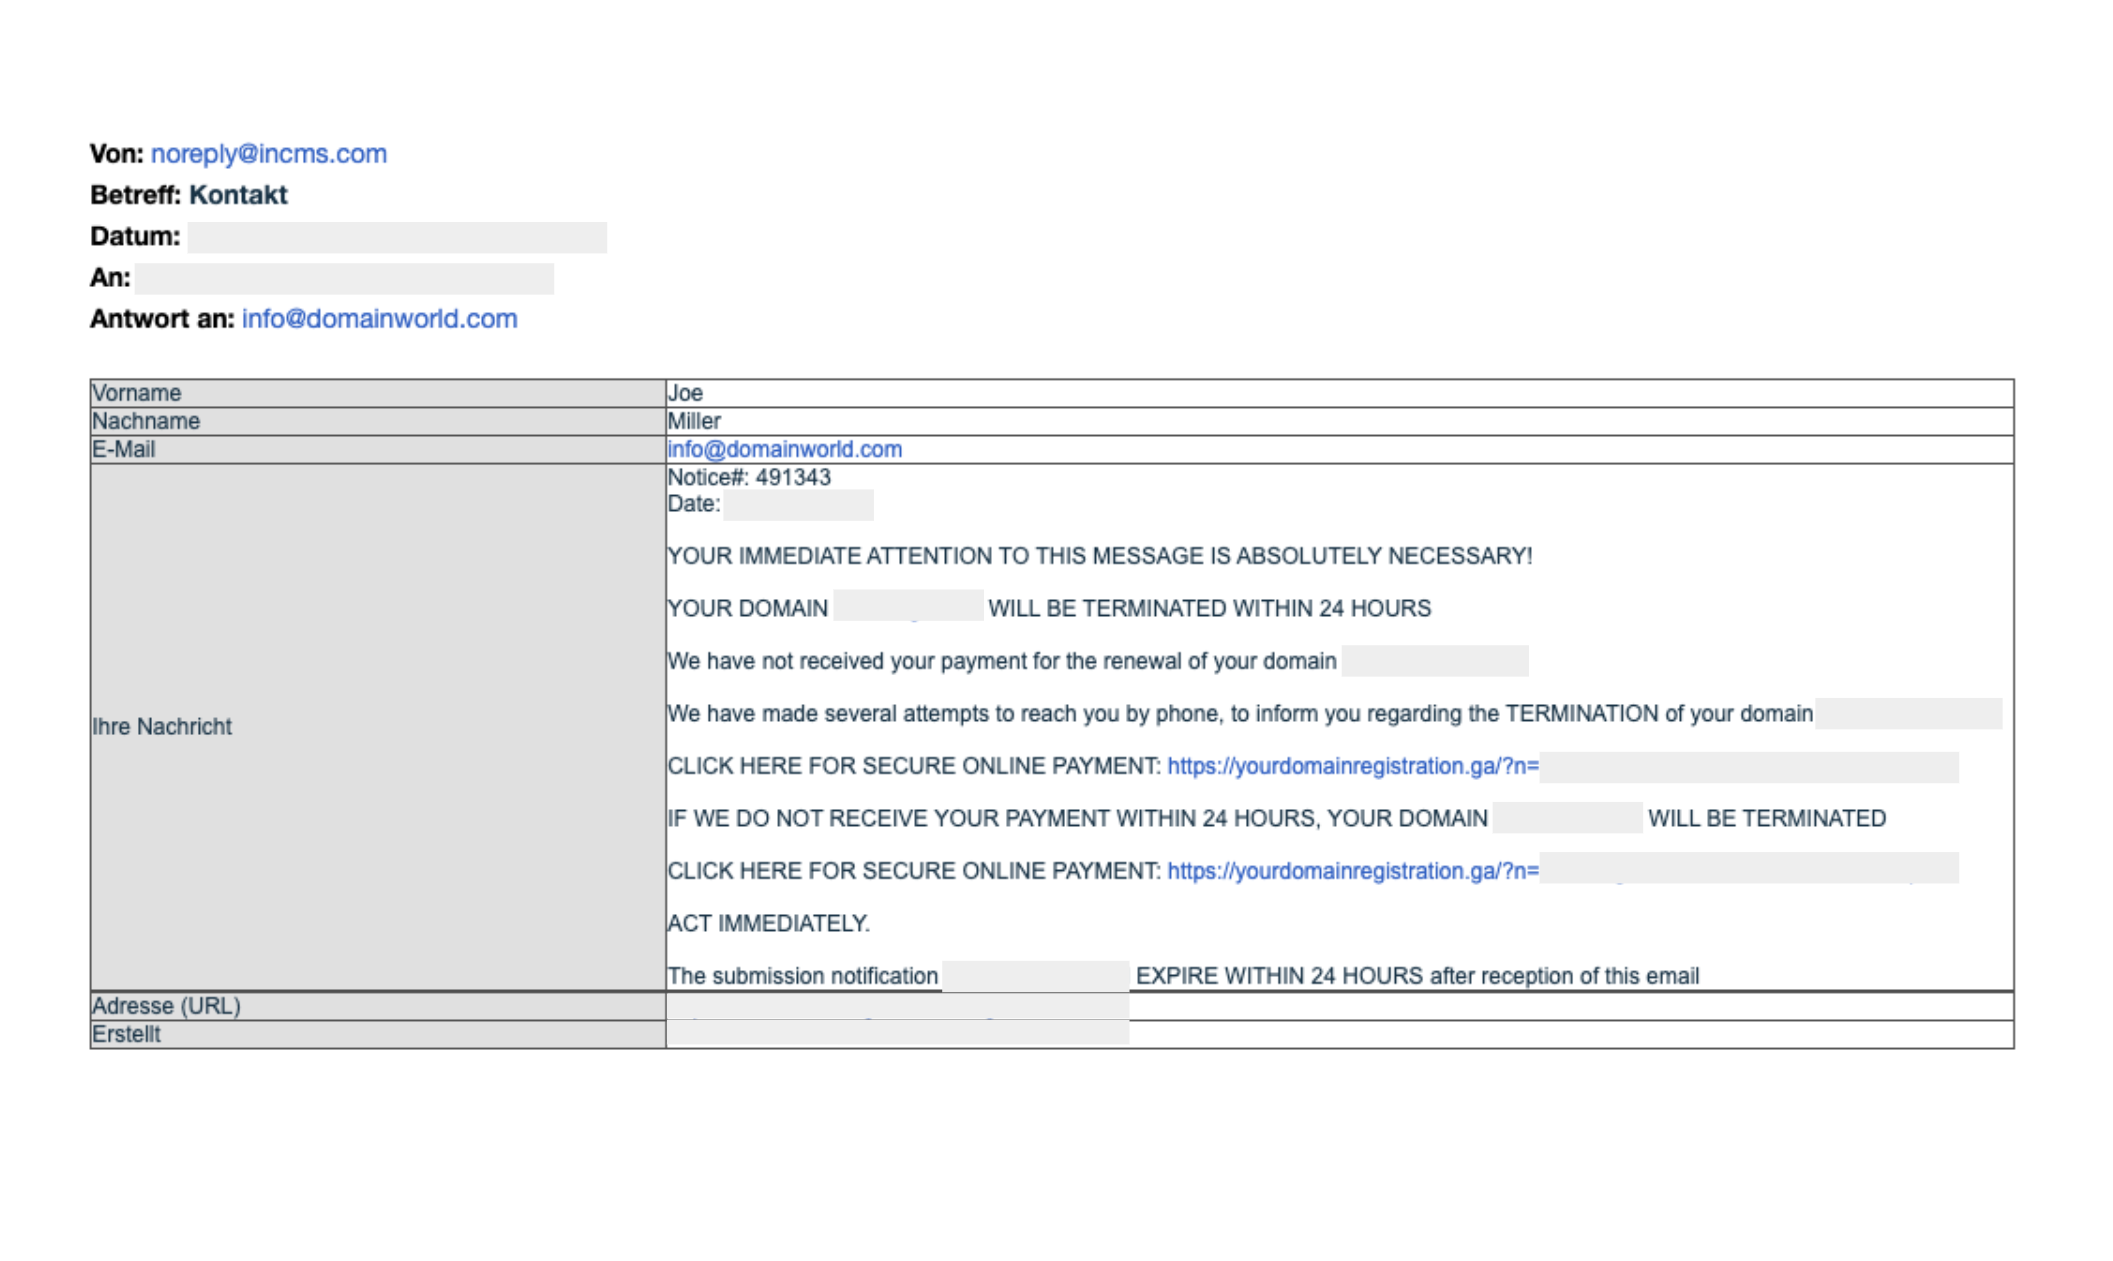Select the 'Notice#: 491343' line

coord(749,478)
